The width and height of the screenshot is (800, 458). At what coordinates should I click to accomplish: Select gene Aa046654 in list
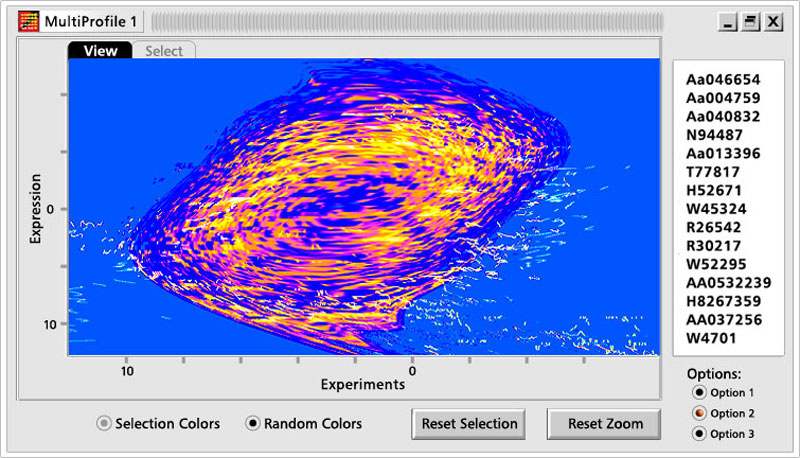[723, 80]
